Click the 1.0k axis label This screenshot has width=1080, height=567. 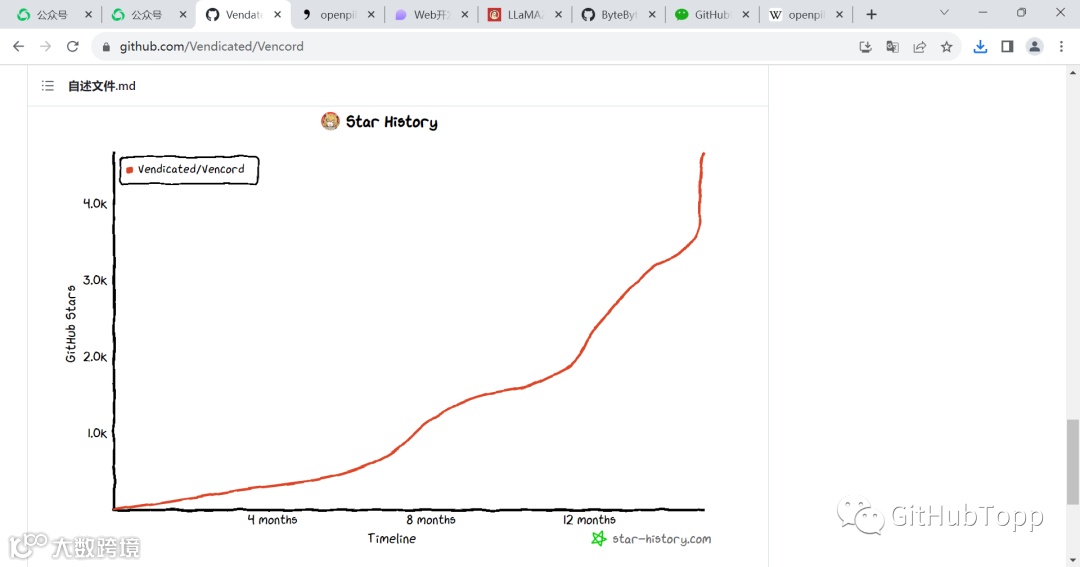(x=96, y=433)
